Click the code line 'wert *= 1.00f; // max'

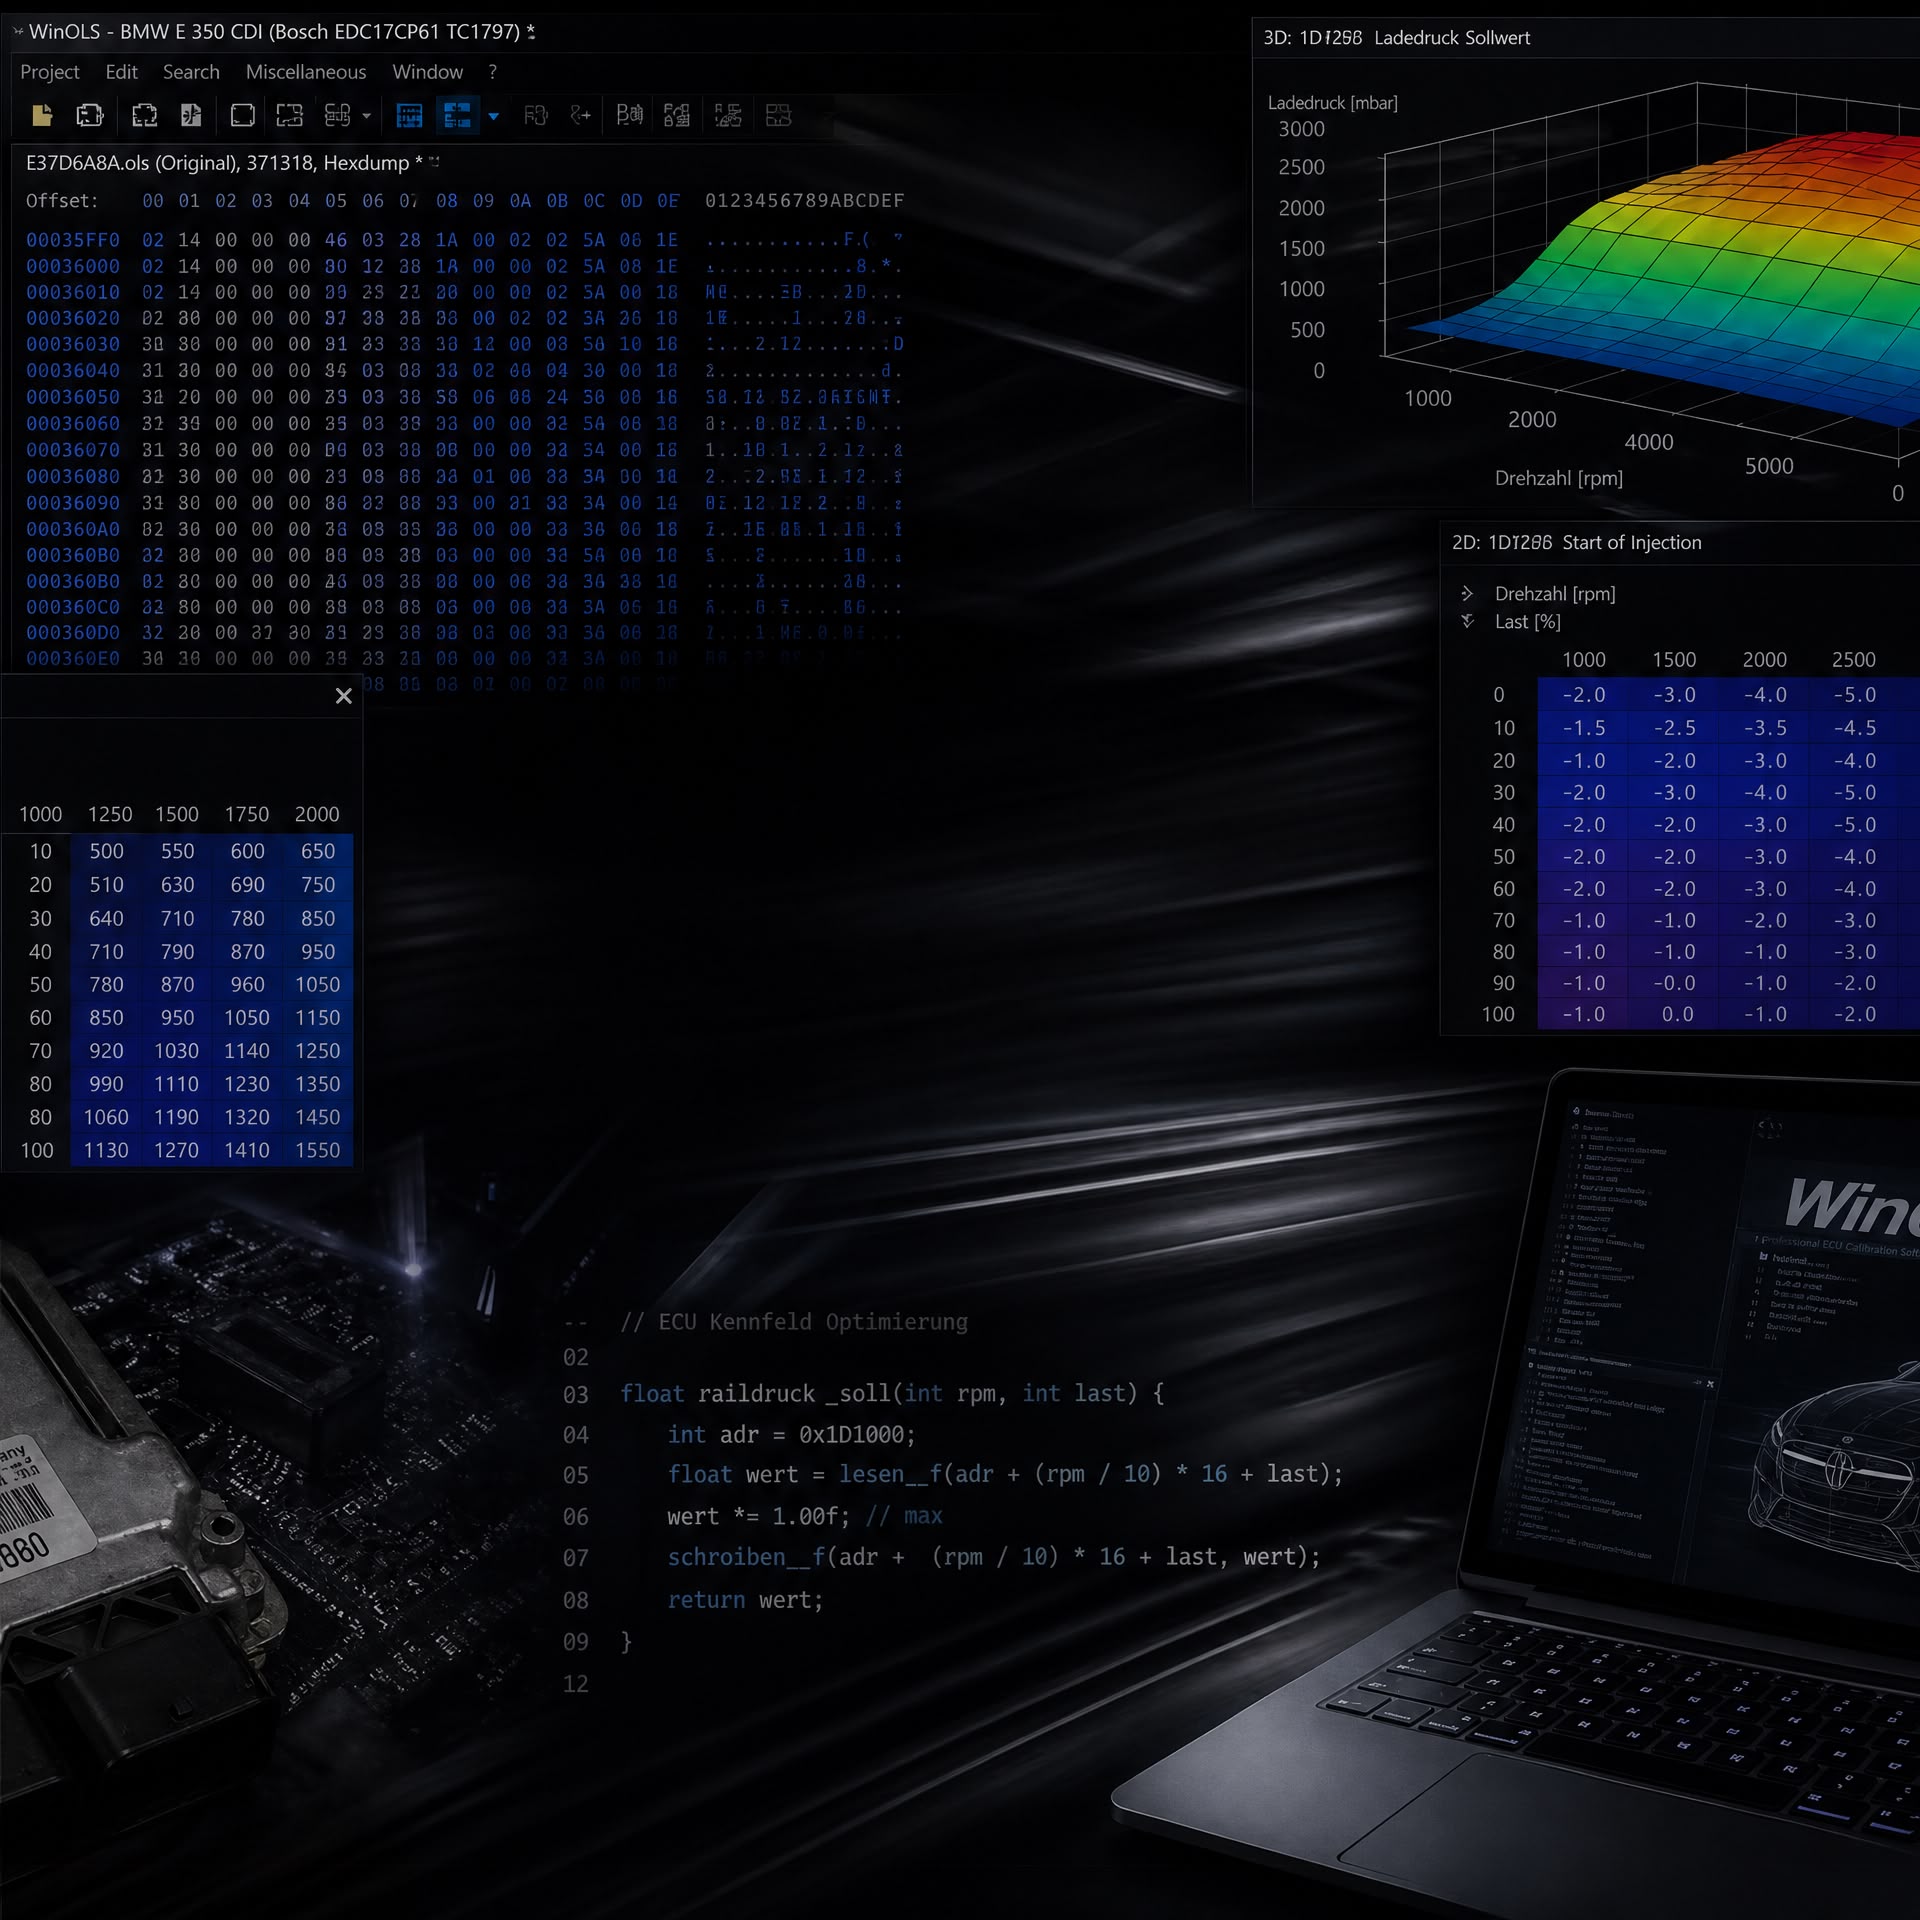pos(805,1517)
